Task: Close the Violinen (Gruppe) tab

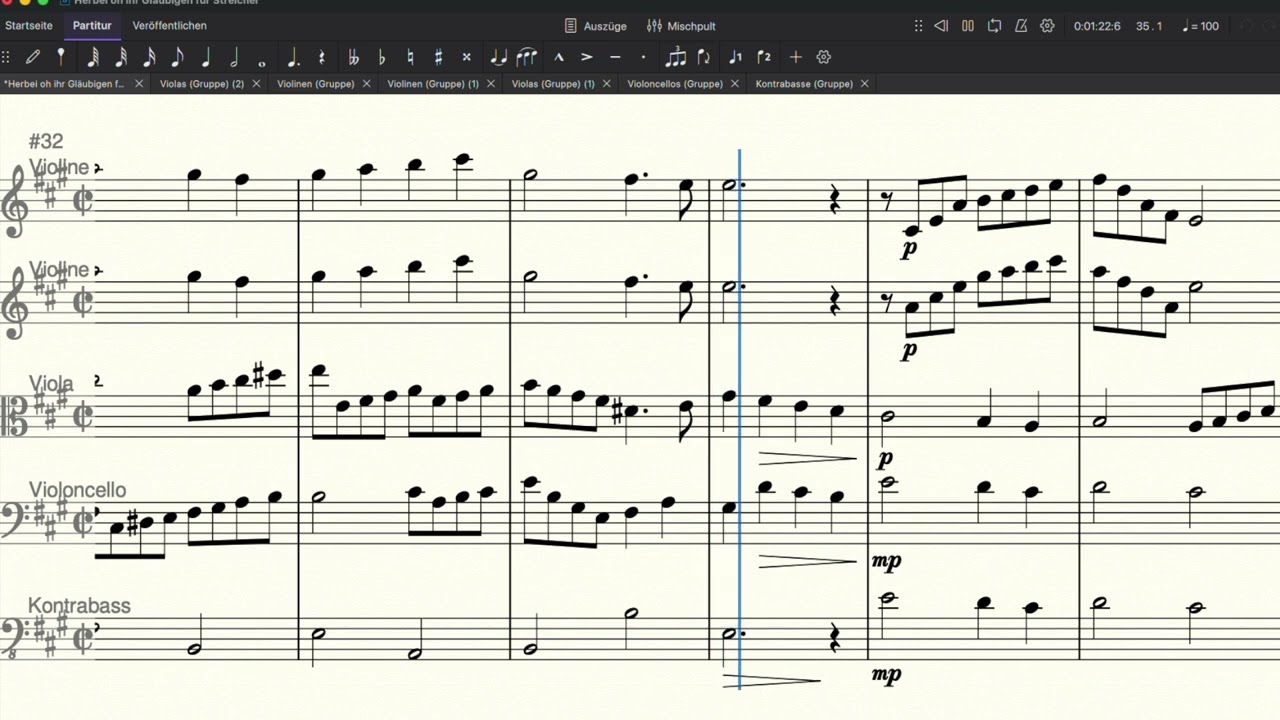Action: [366, 84]
